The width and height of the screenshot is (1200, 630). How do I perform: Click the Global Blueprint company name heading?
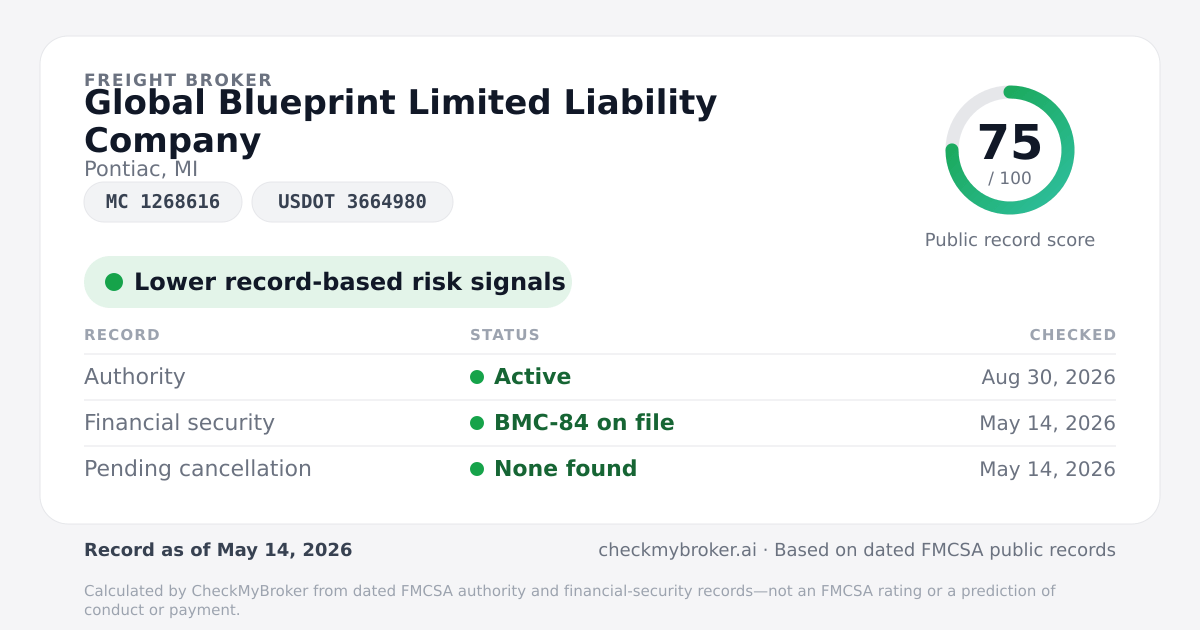point(400,121)
